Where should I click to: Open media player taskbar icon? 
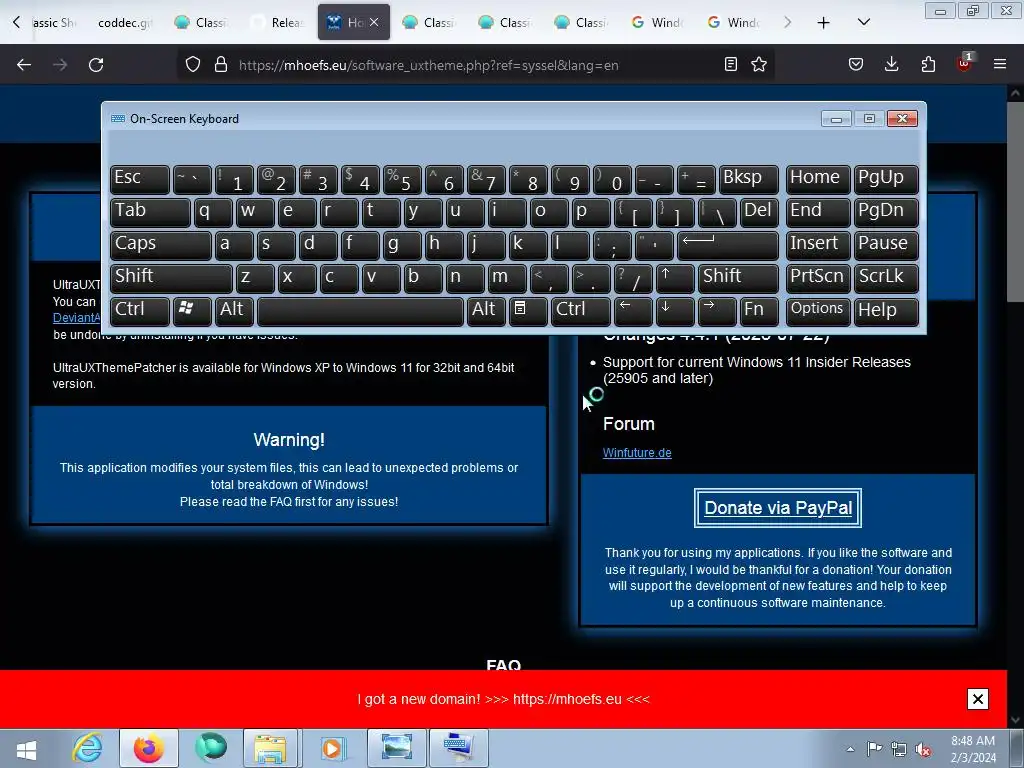tap(332, 748)
